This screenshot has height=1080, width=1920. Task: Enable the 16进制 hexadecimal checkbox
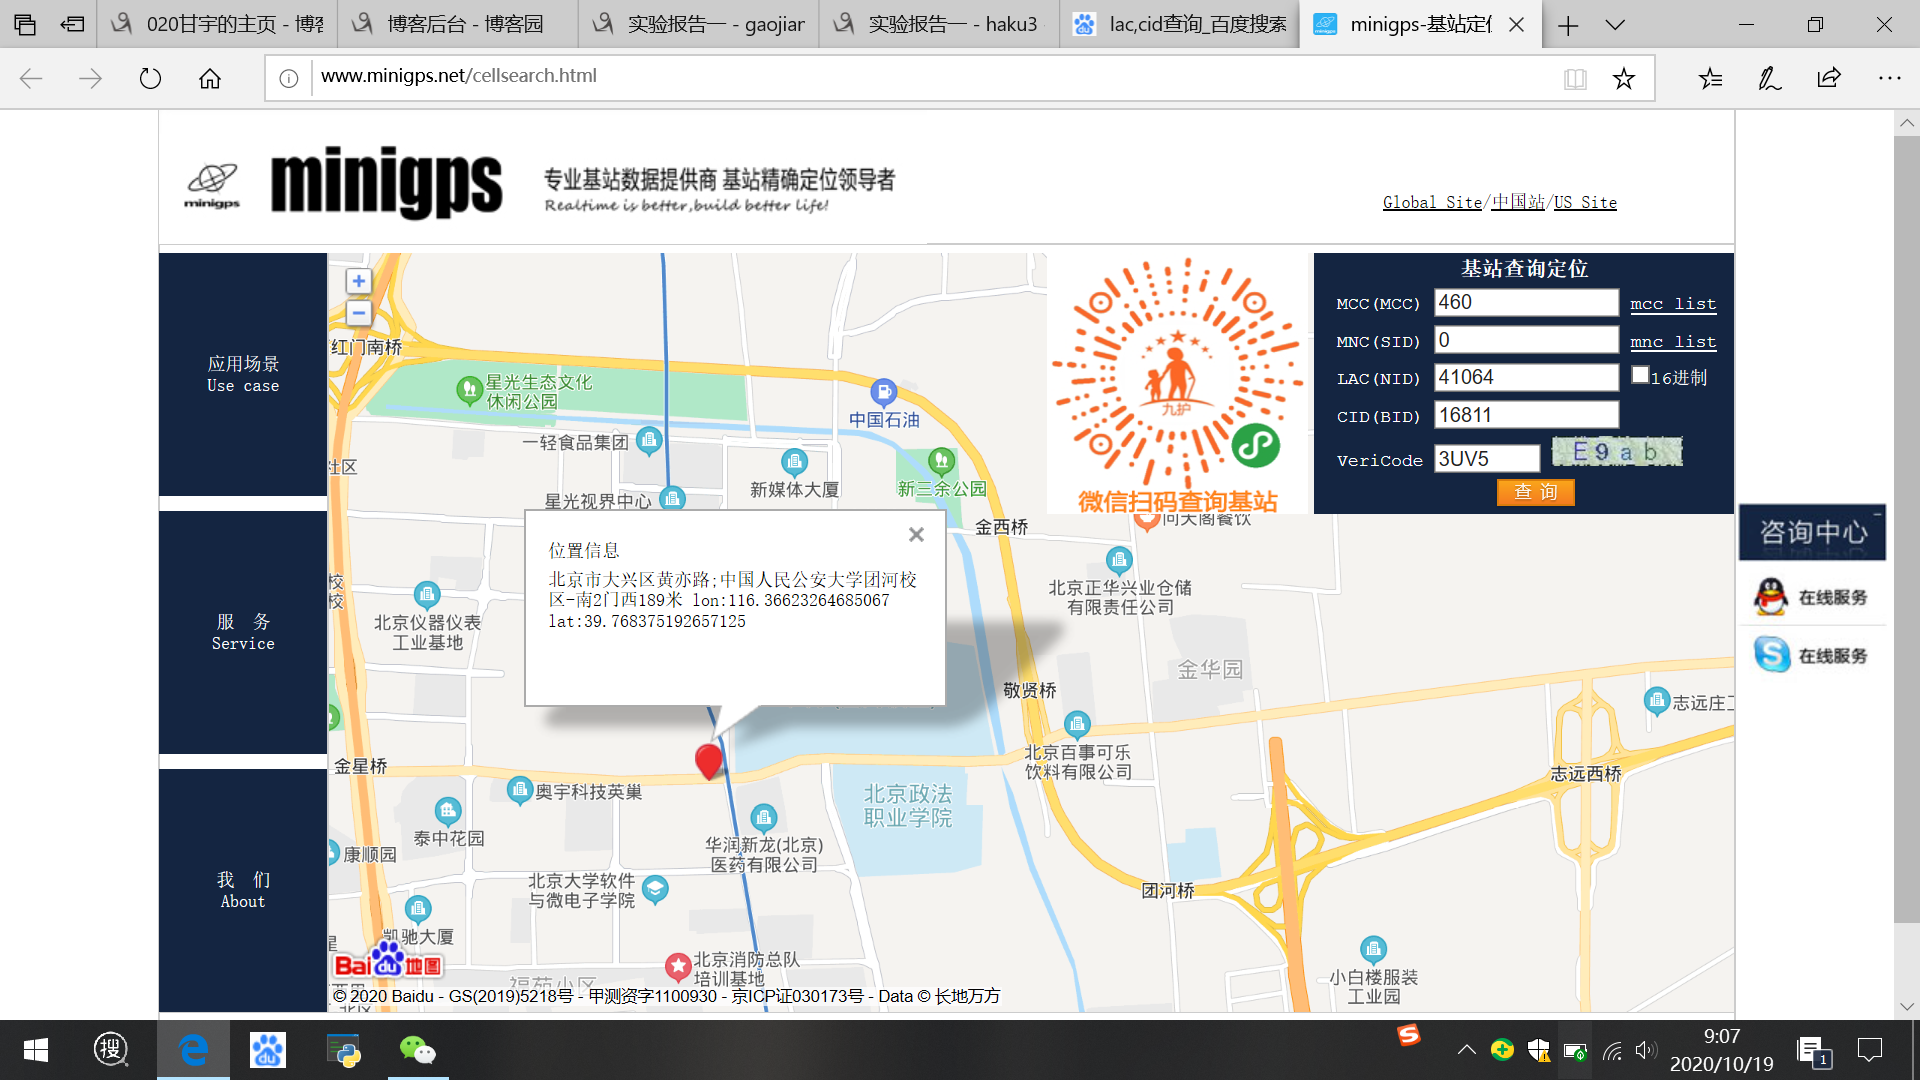(x=1640, y=375)
